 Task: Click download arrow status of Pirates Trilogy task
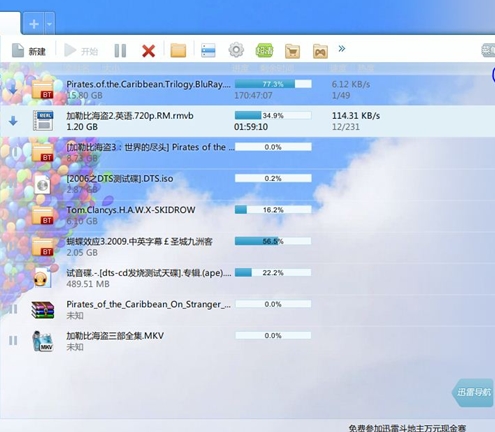coord(13,89)
